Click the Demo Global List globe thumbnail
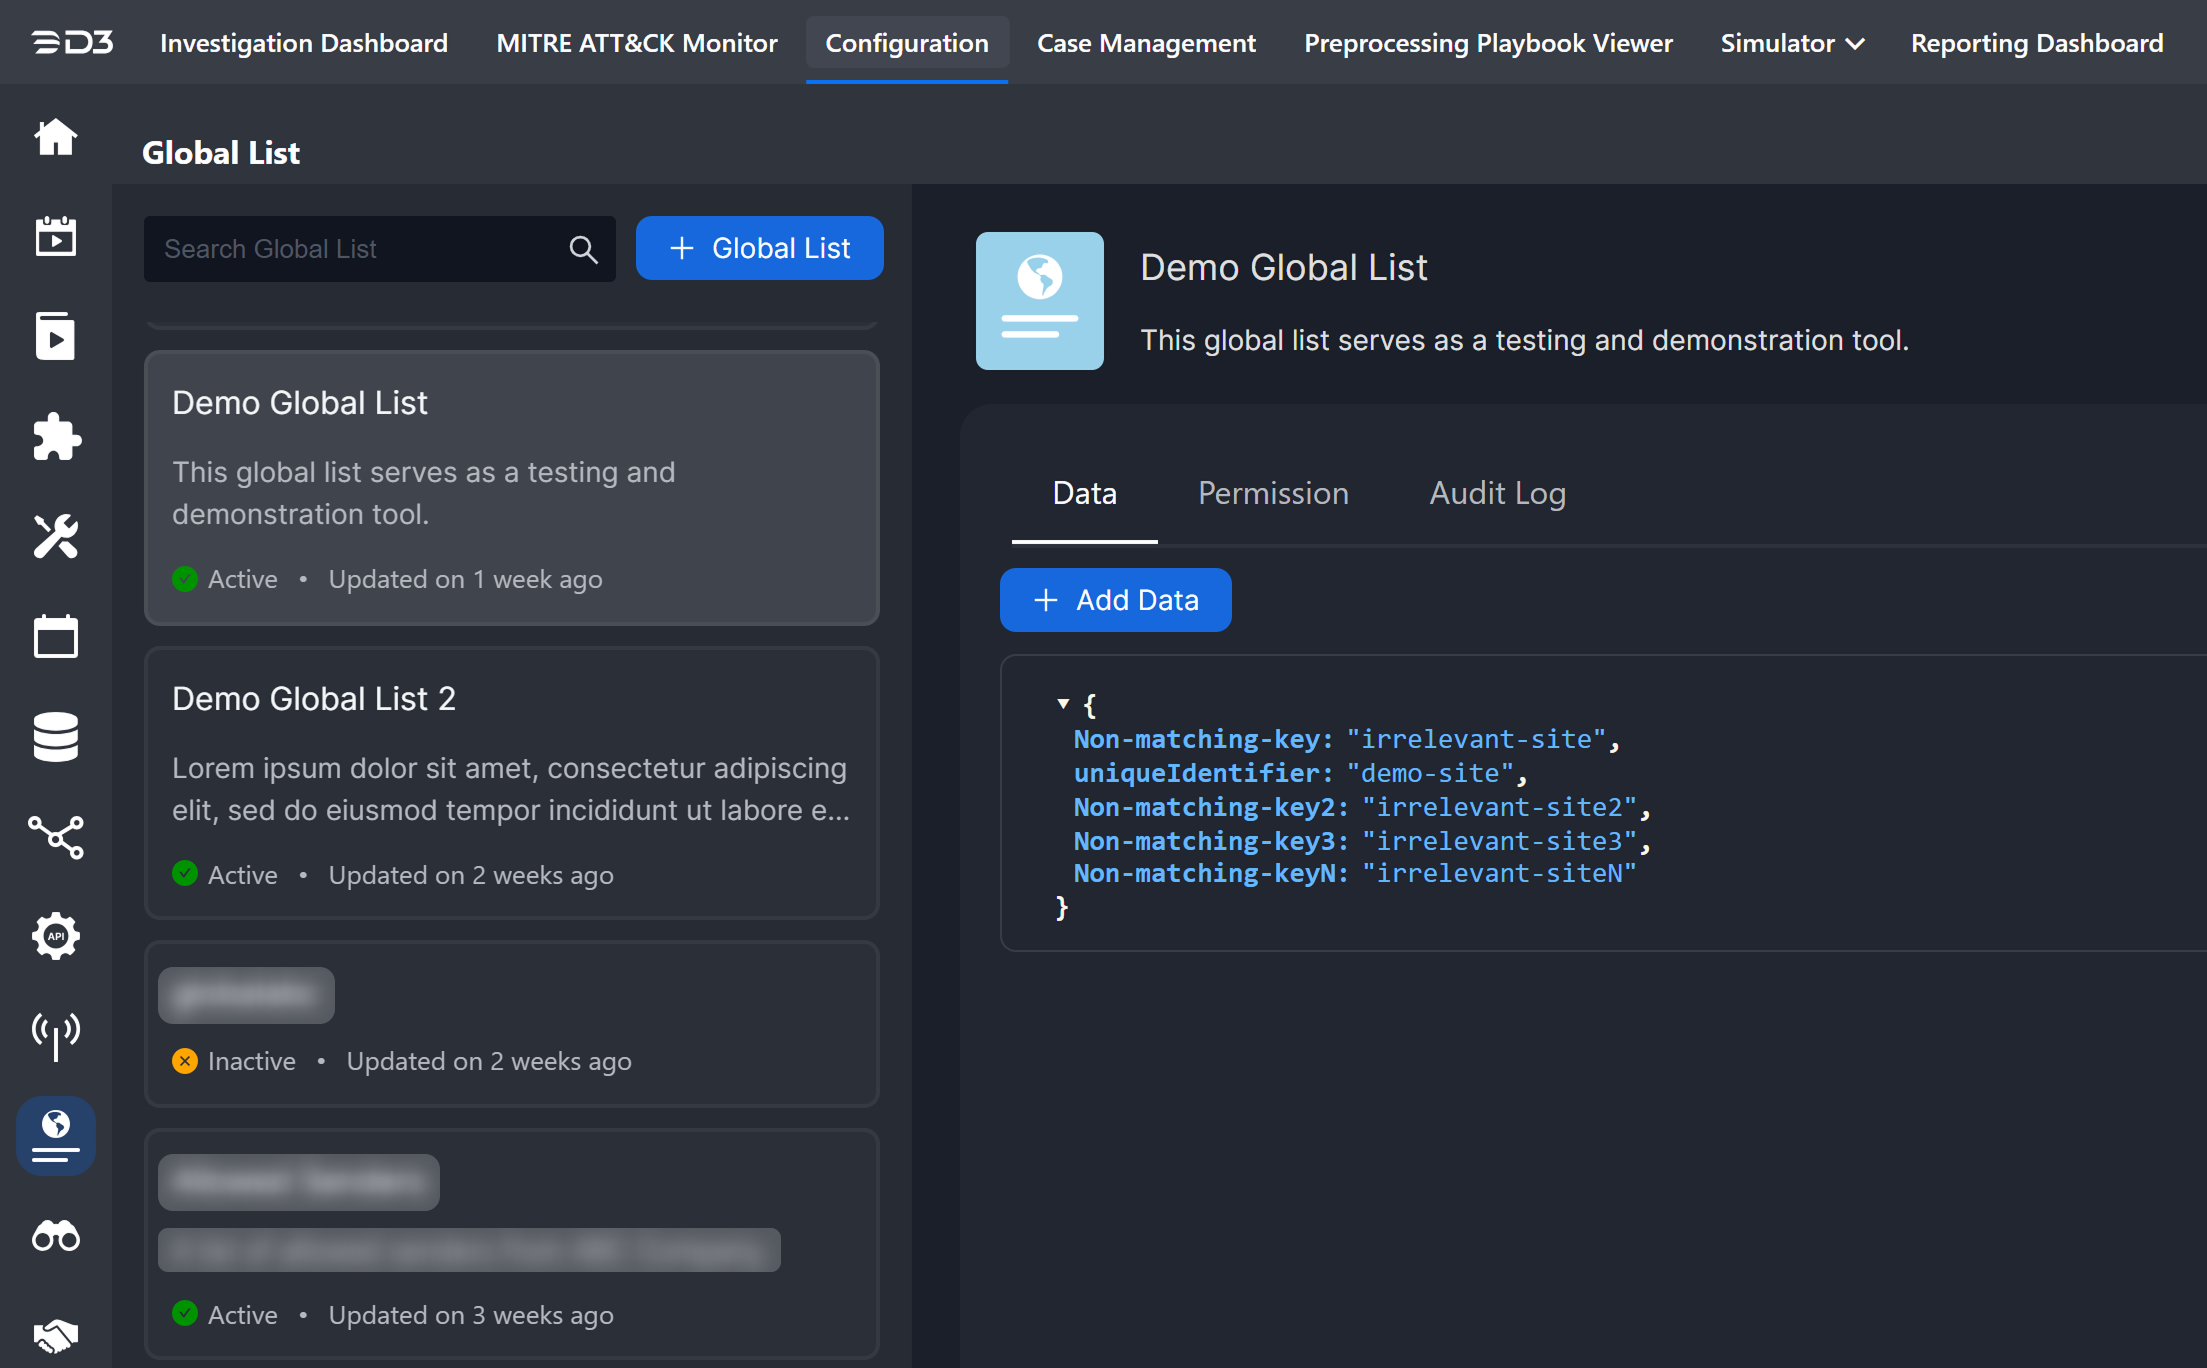This screenshot has width=2207, height=1368. (x=1040, y=301)
